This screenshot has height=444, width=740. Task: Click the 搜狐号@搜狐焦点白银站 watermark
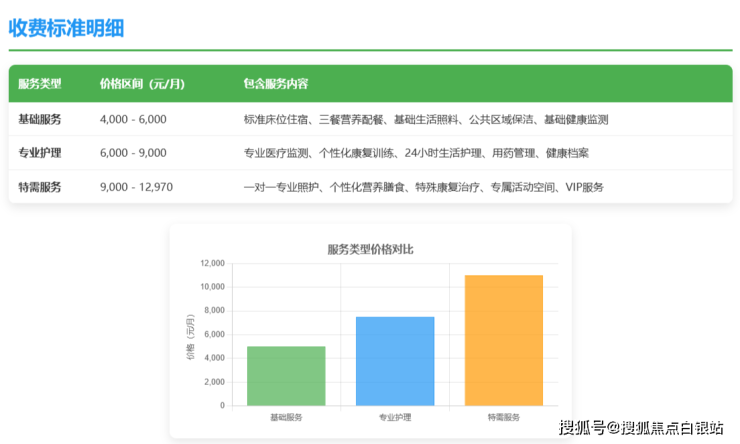pos(641,428)
